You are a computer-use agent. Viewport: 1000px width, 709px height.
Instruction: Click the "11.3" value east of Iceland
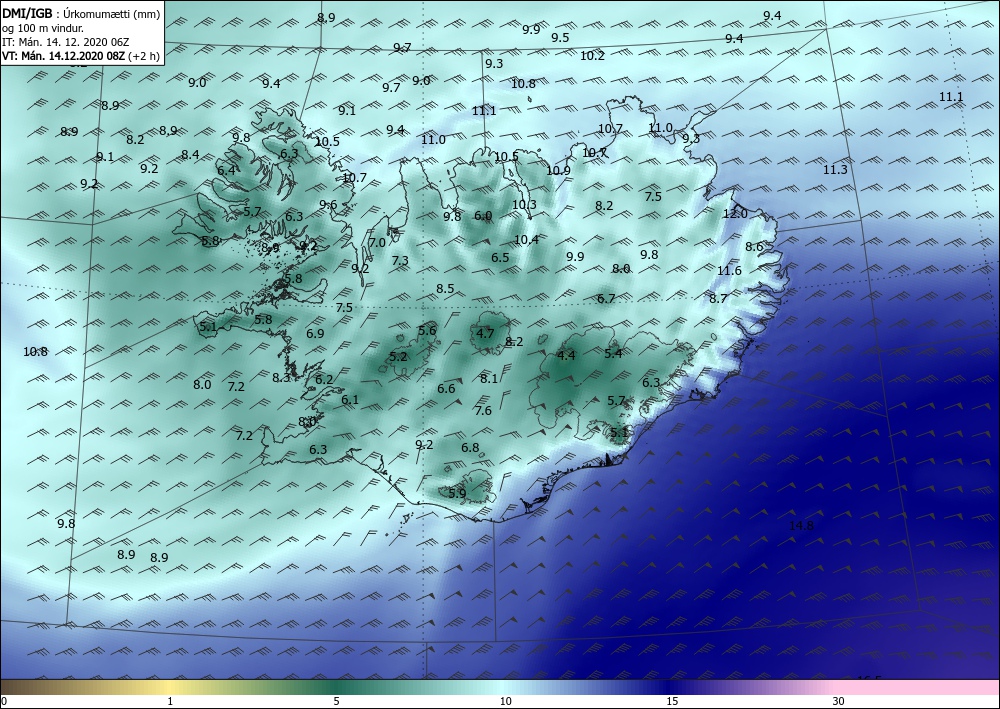835,170
